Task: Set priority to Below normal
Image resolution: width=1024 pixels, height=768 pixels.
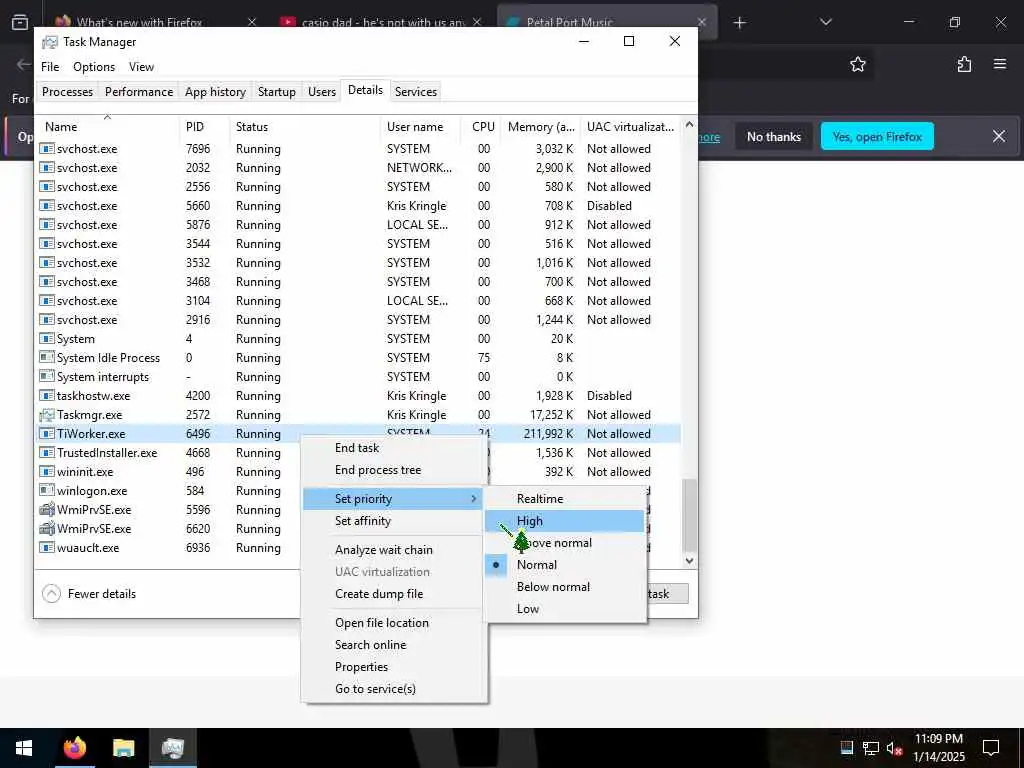Action: [565, 586]
